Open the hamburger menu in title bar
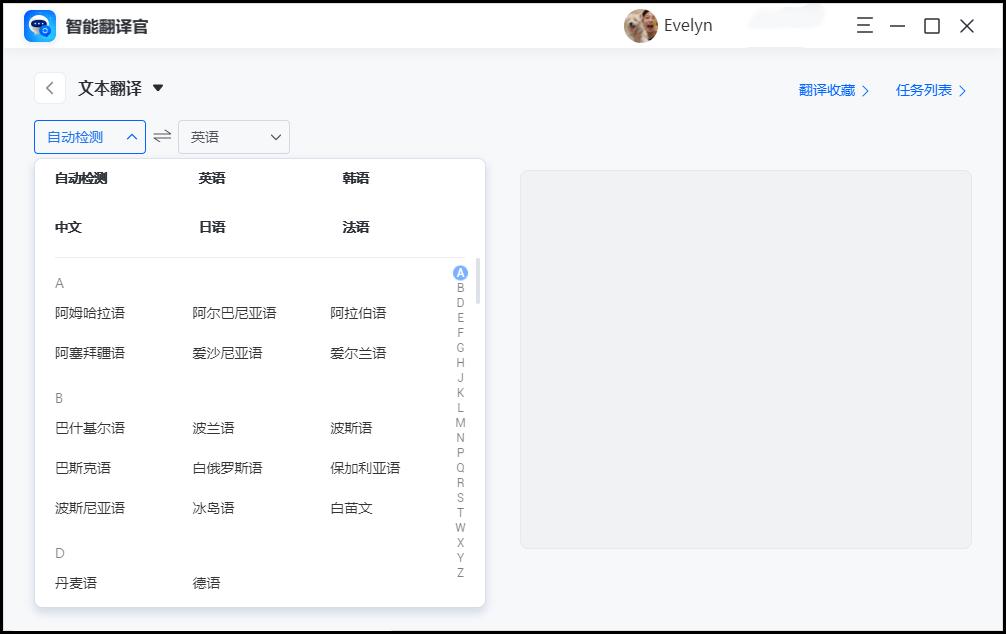This screenshot has width=1006, height=634. pos(864,26)
